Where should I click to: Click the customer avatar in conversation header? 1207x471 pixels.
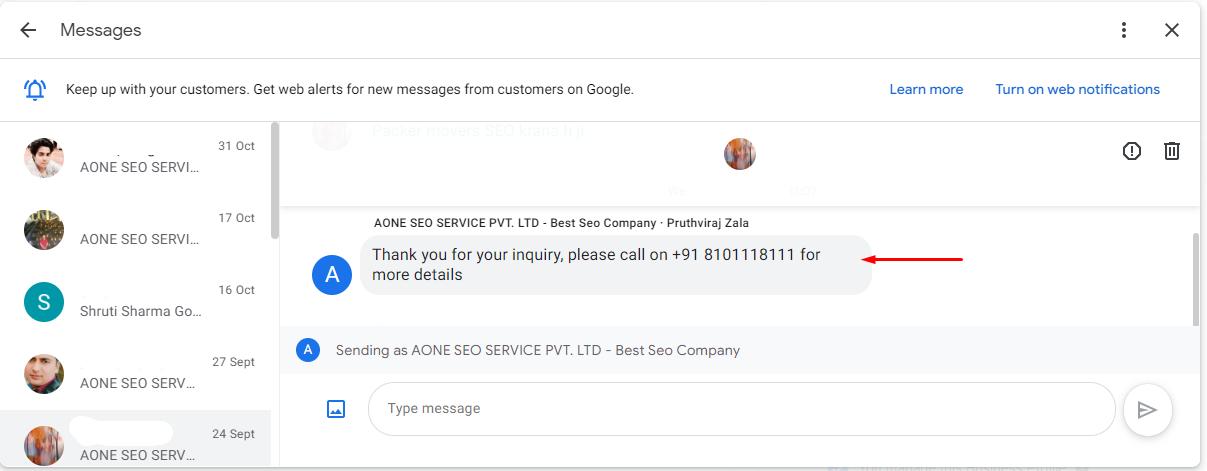[x=740, y=154]
